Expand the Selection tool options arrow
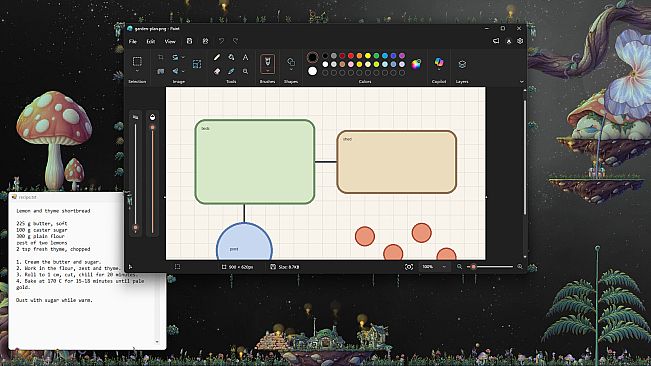 [137, 71]
